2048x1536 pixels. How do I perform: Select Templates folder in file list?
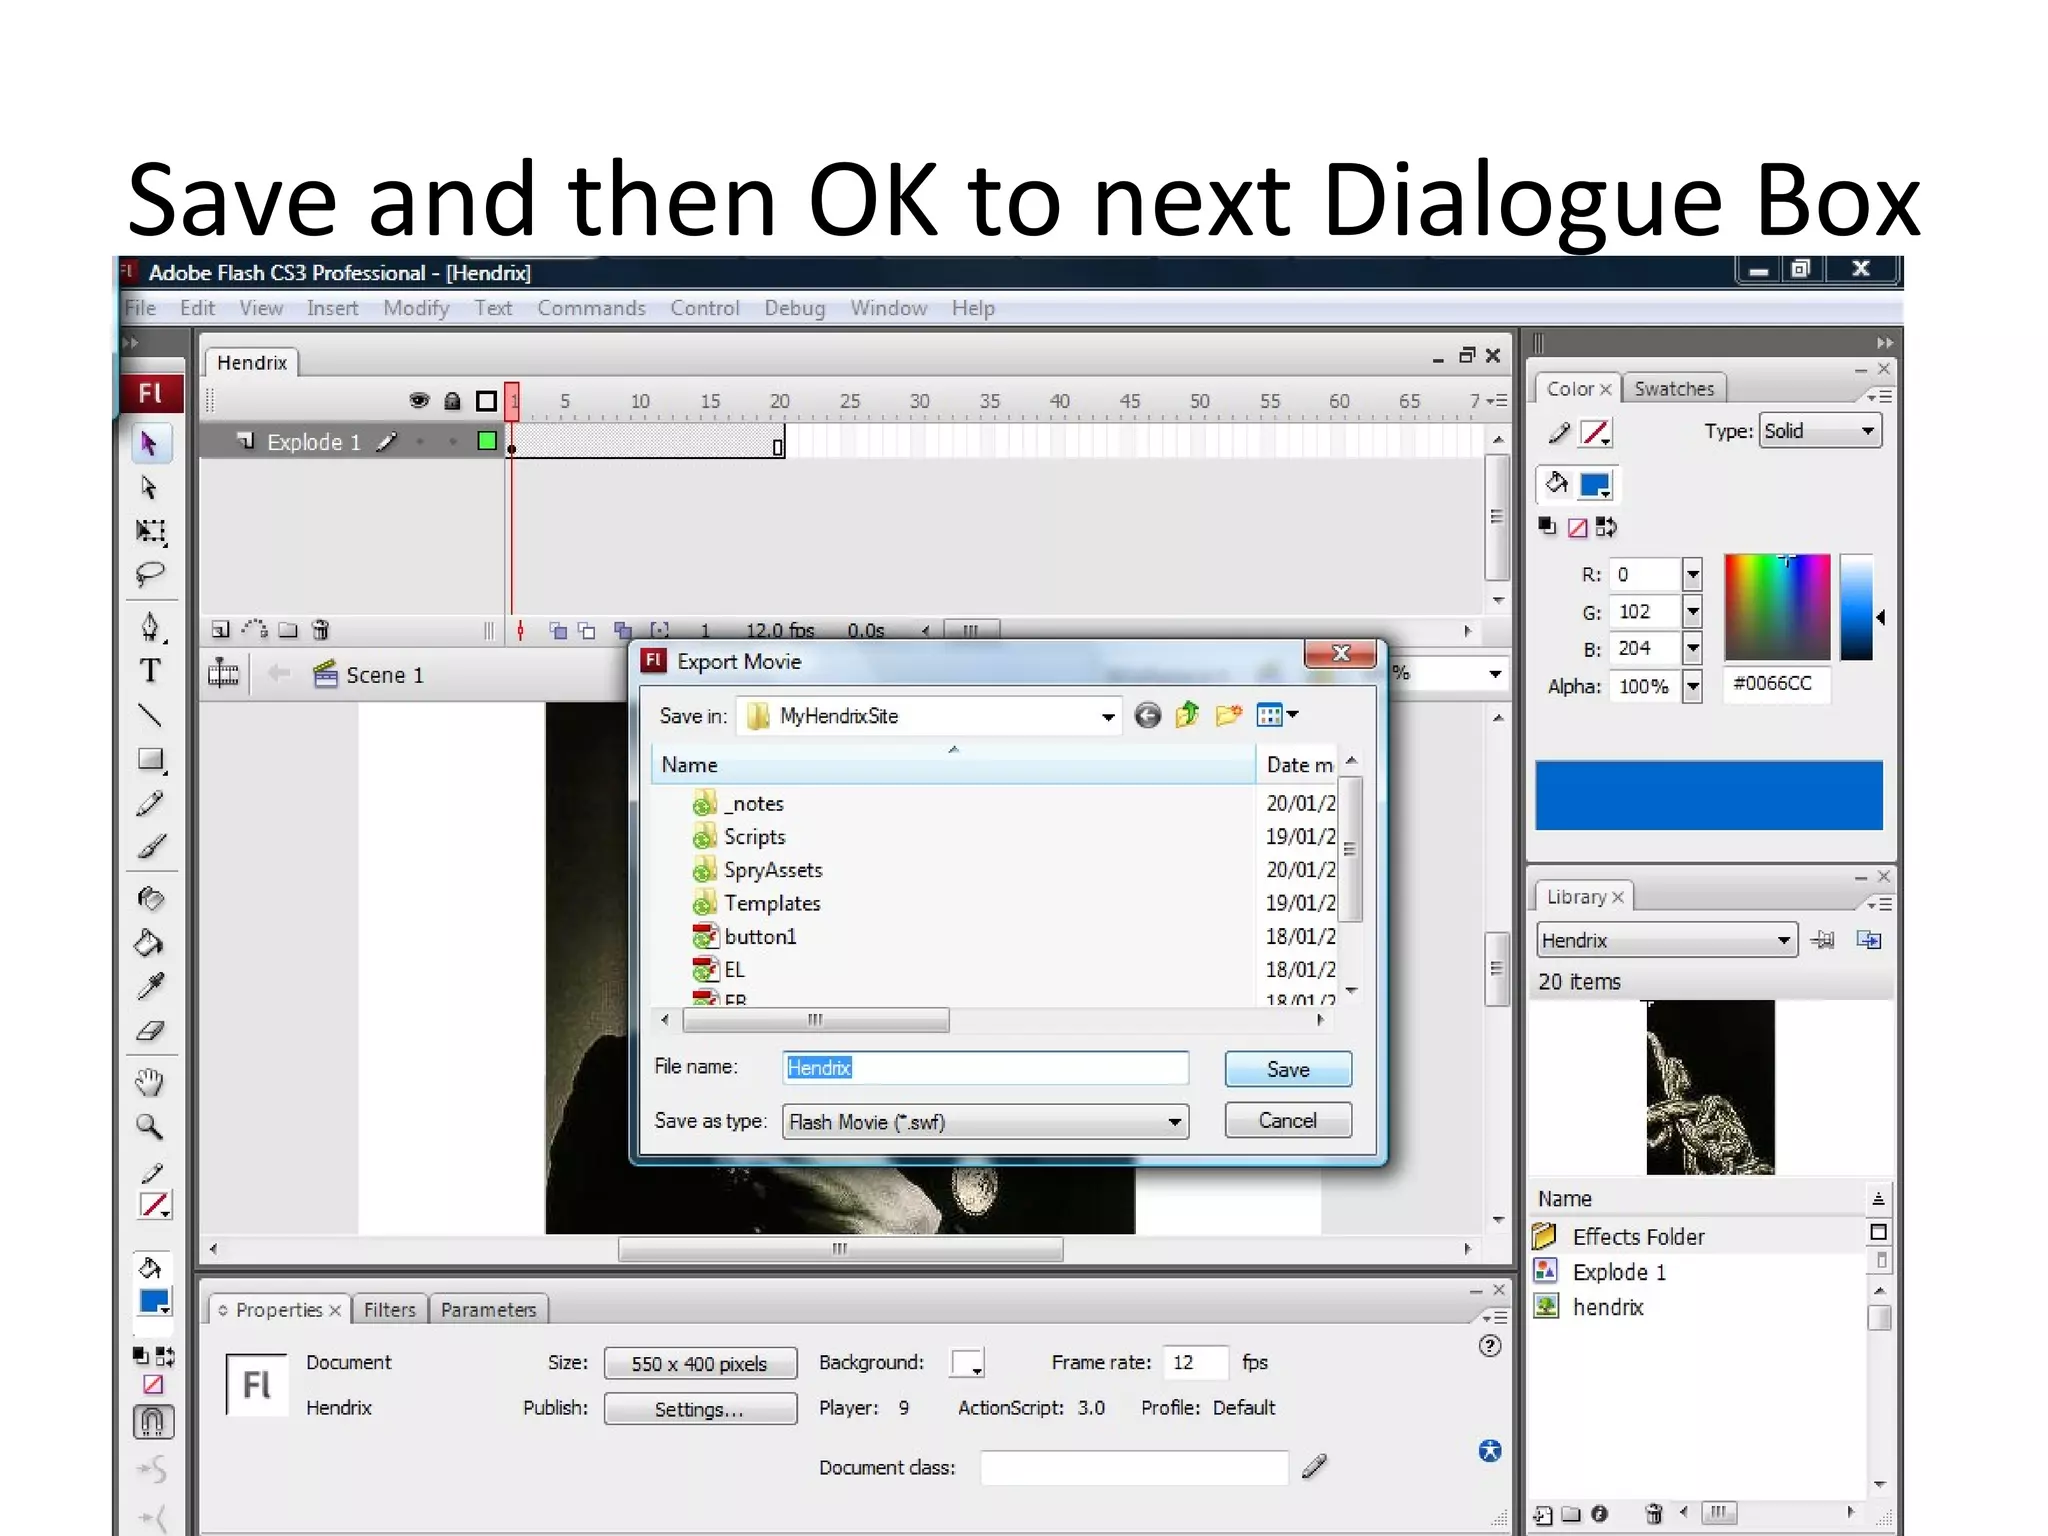tap(757, 903)
